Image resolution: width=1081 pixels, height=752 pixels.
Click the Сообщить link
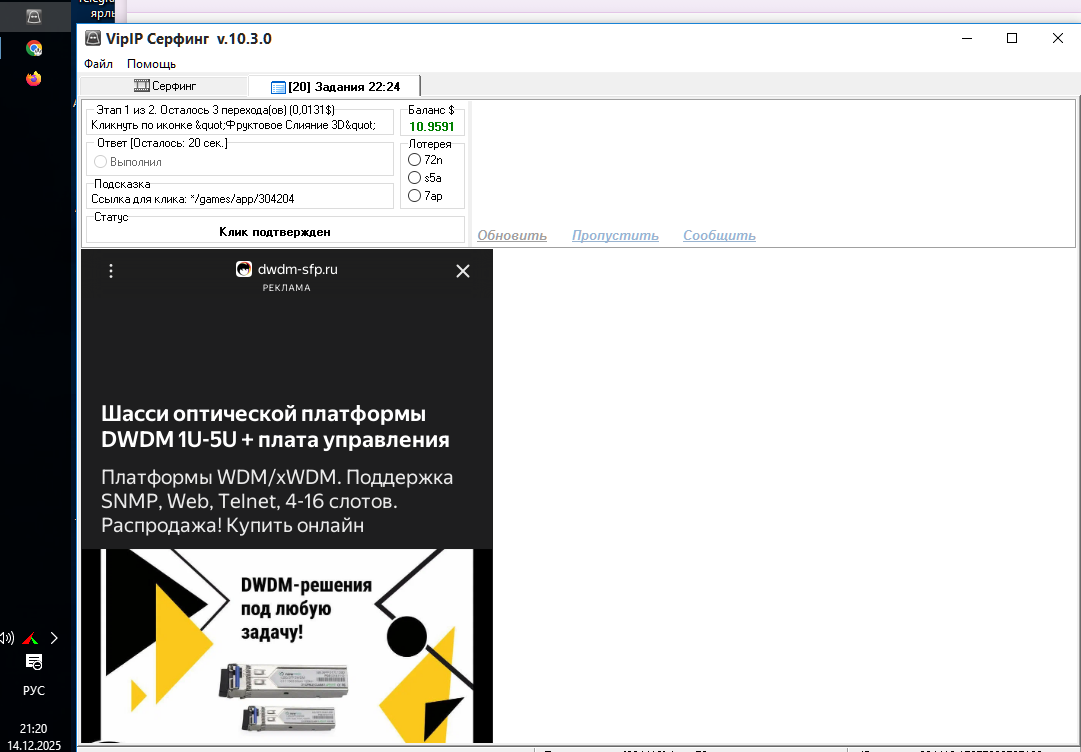coord(719,236)
